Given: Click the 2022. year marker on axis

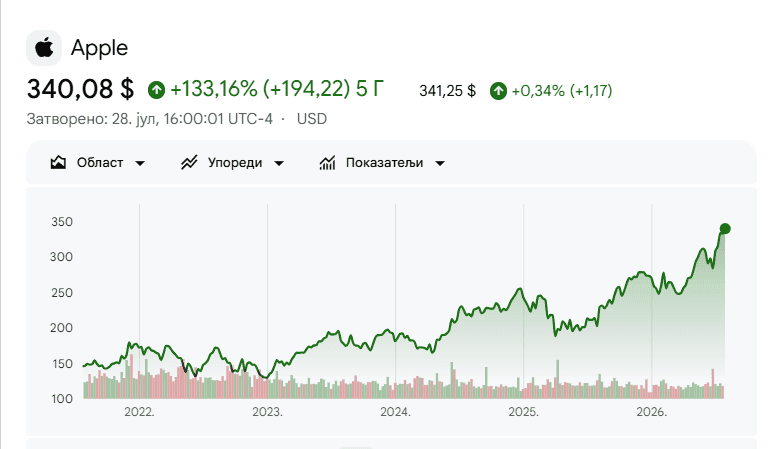Looking at the screenshot, I should click(139, 412).
